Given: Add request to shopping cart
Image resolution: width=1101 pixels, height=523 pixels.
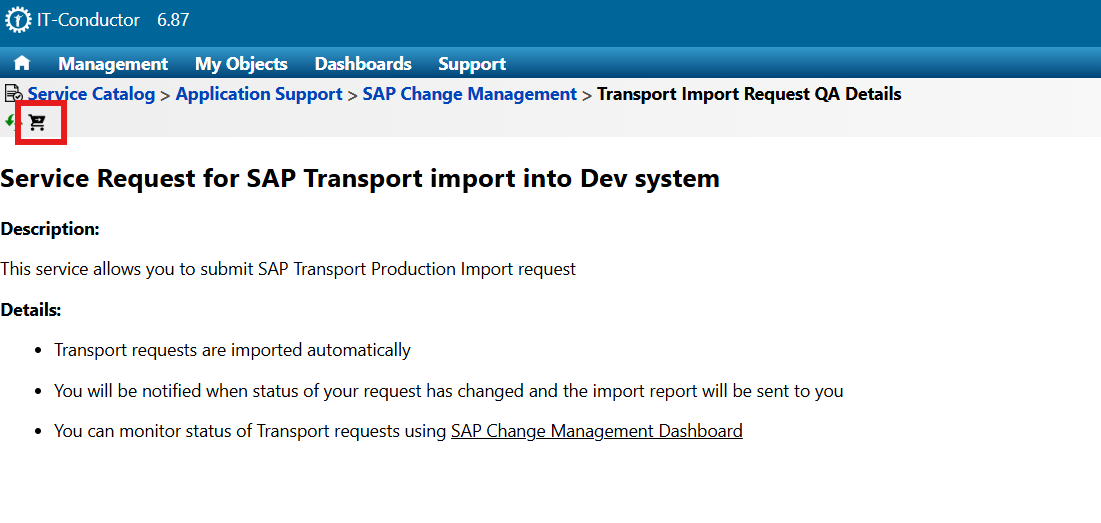Looking at the screenshot, I should (38, 122).
